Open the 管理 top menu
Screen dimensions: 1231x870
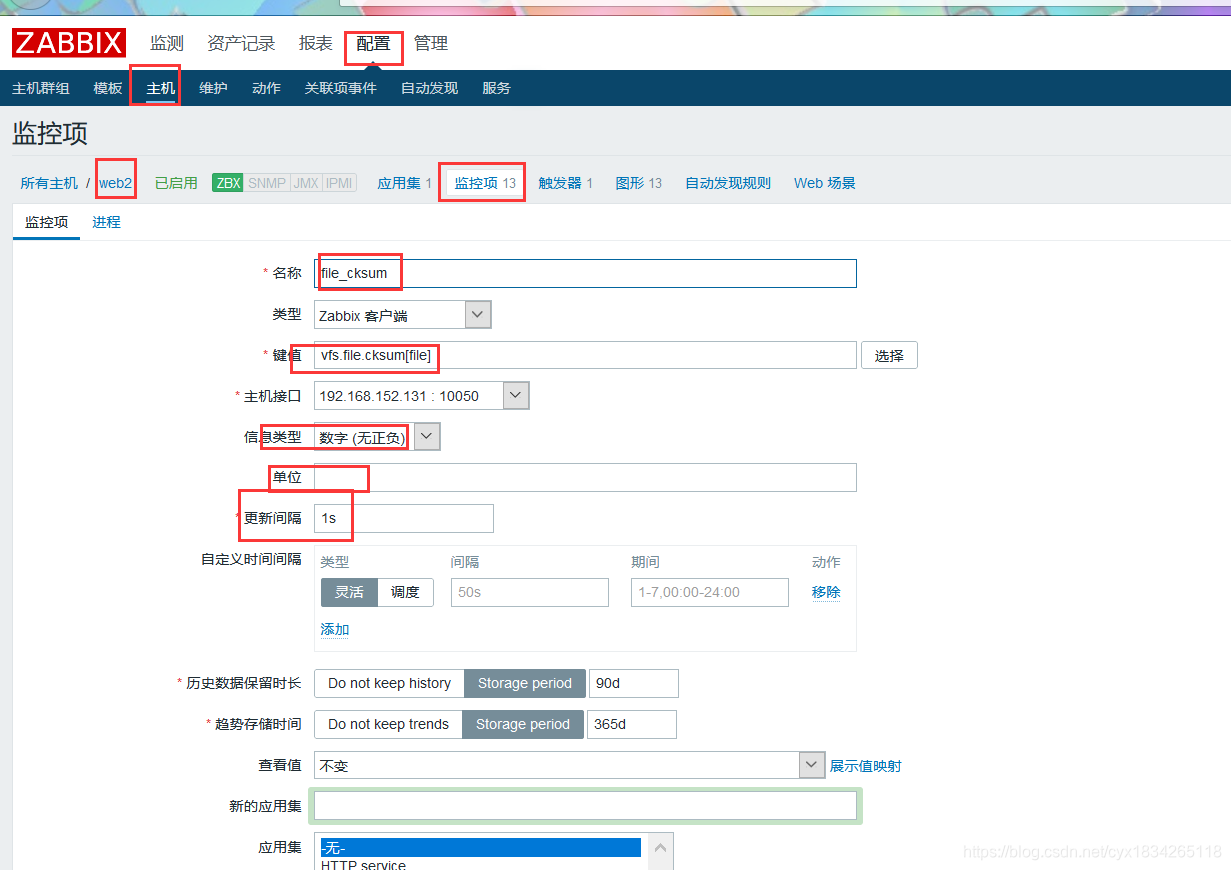tap(431, 43)
